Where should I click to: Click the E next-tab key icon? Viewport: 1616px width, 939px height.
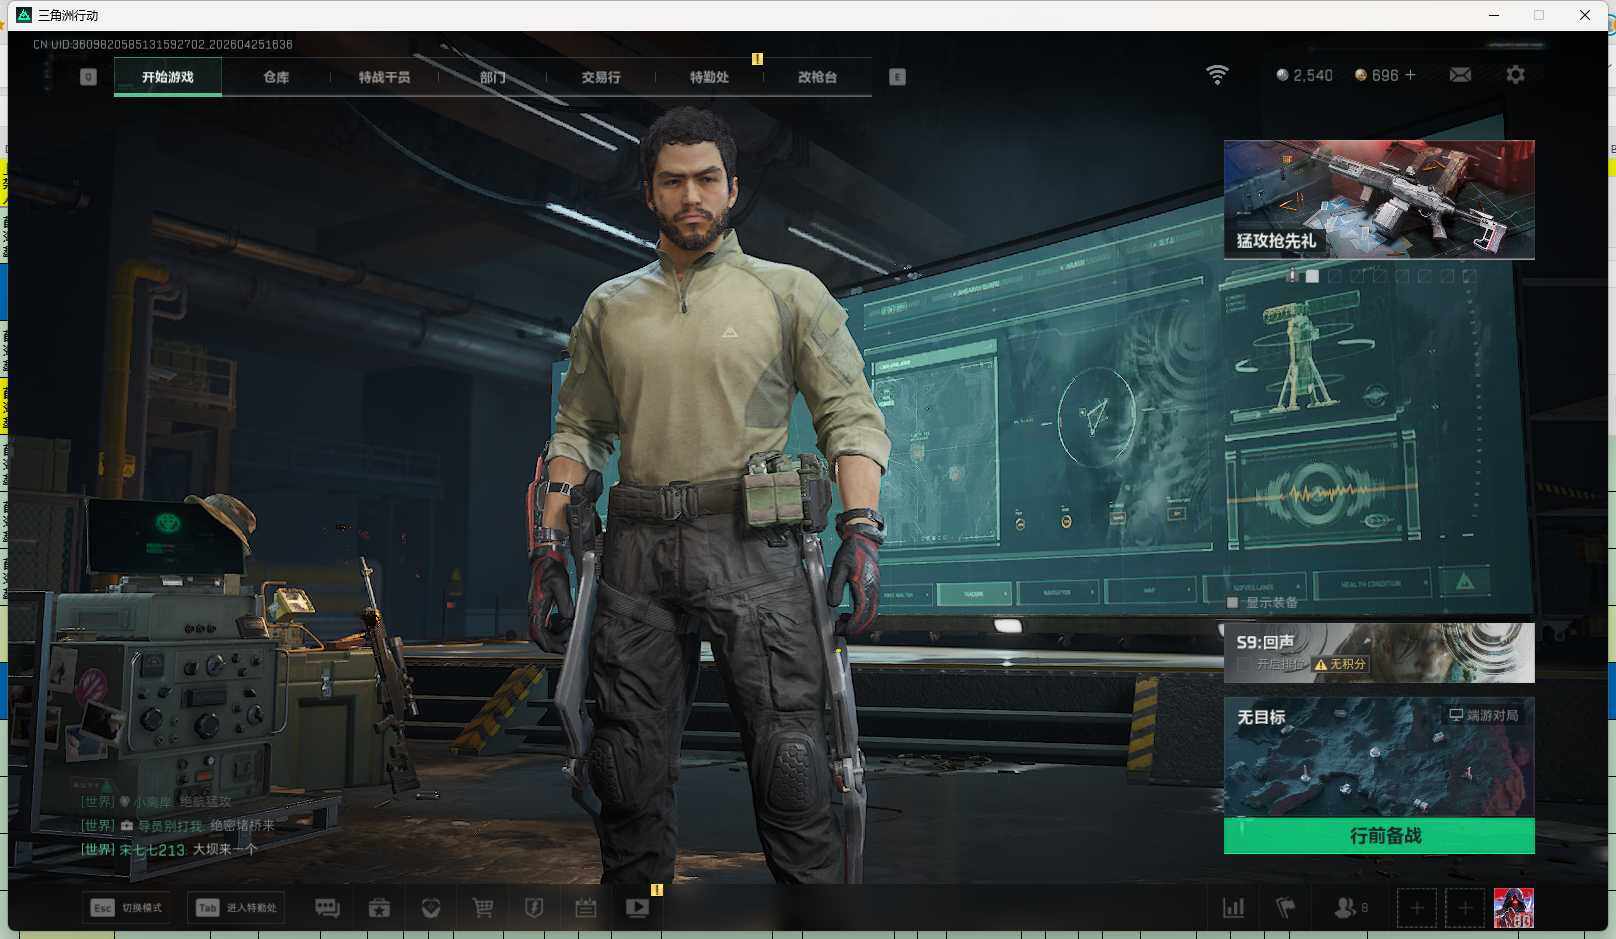897,77
